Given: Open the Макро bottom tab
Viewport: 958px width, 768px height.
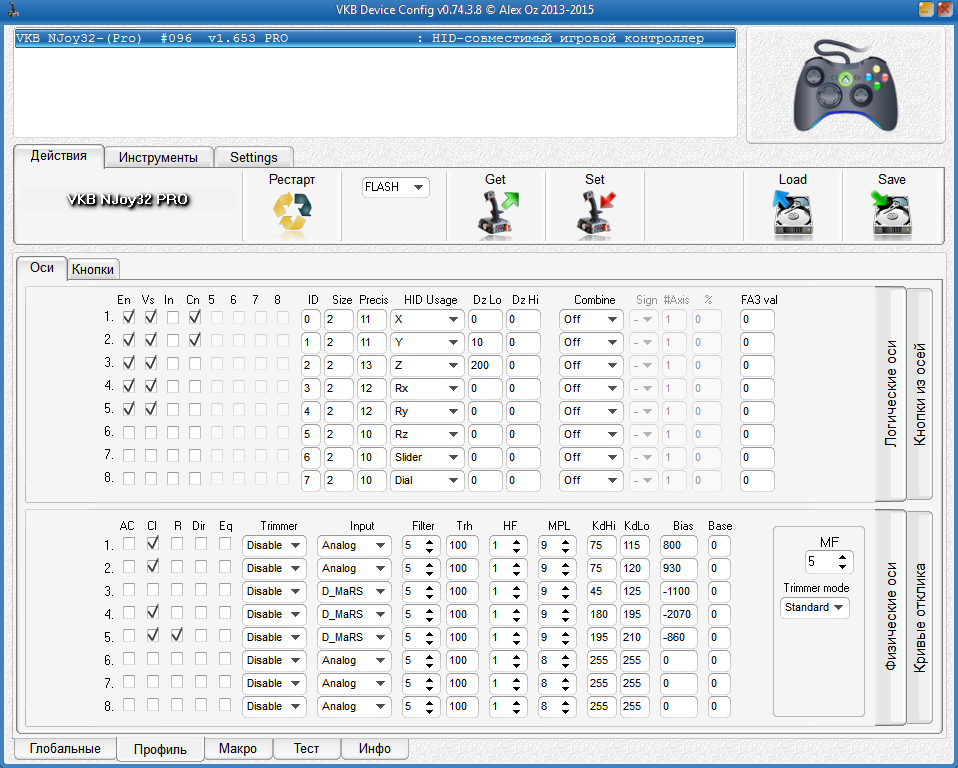Looking at the screenshot, I should click(238, 748).
